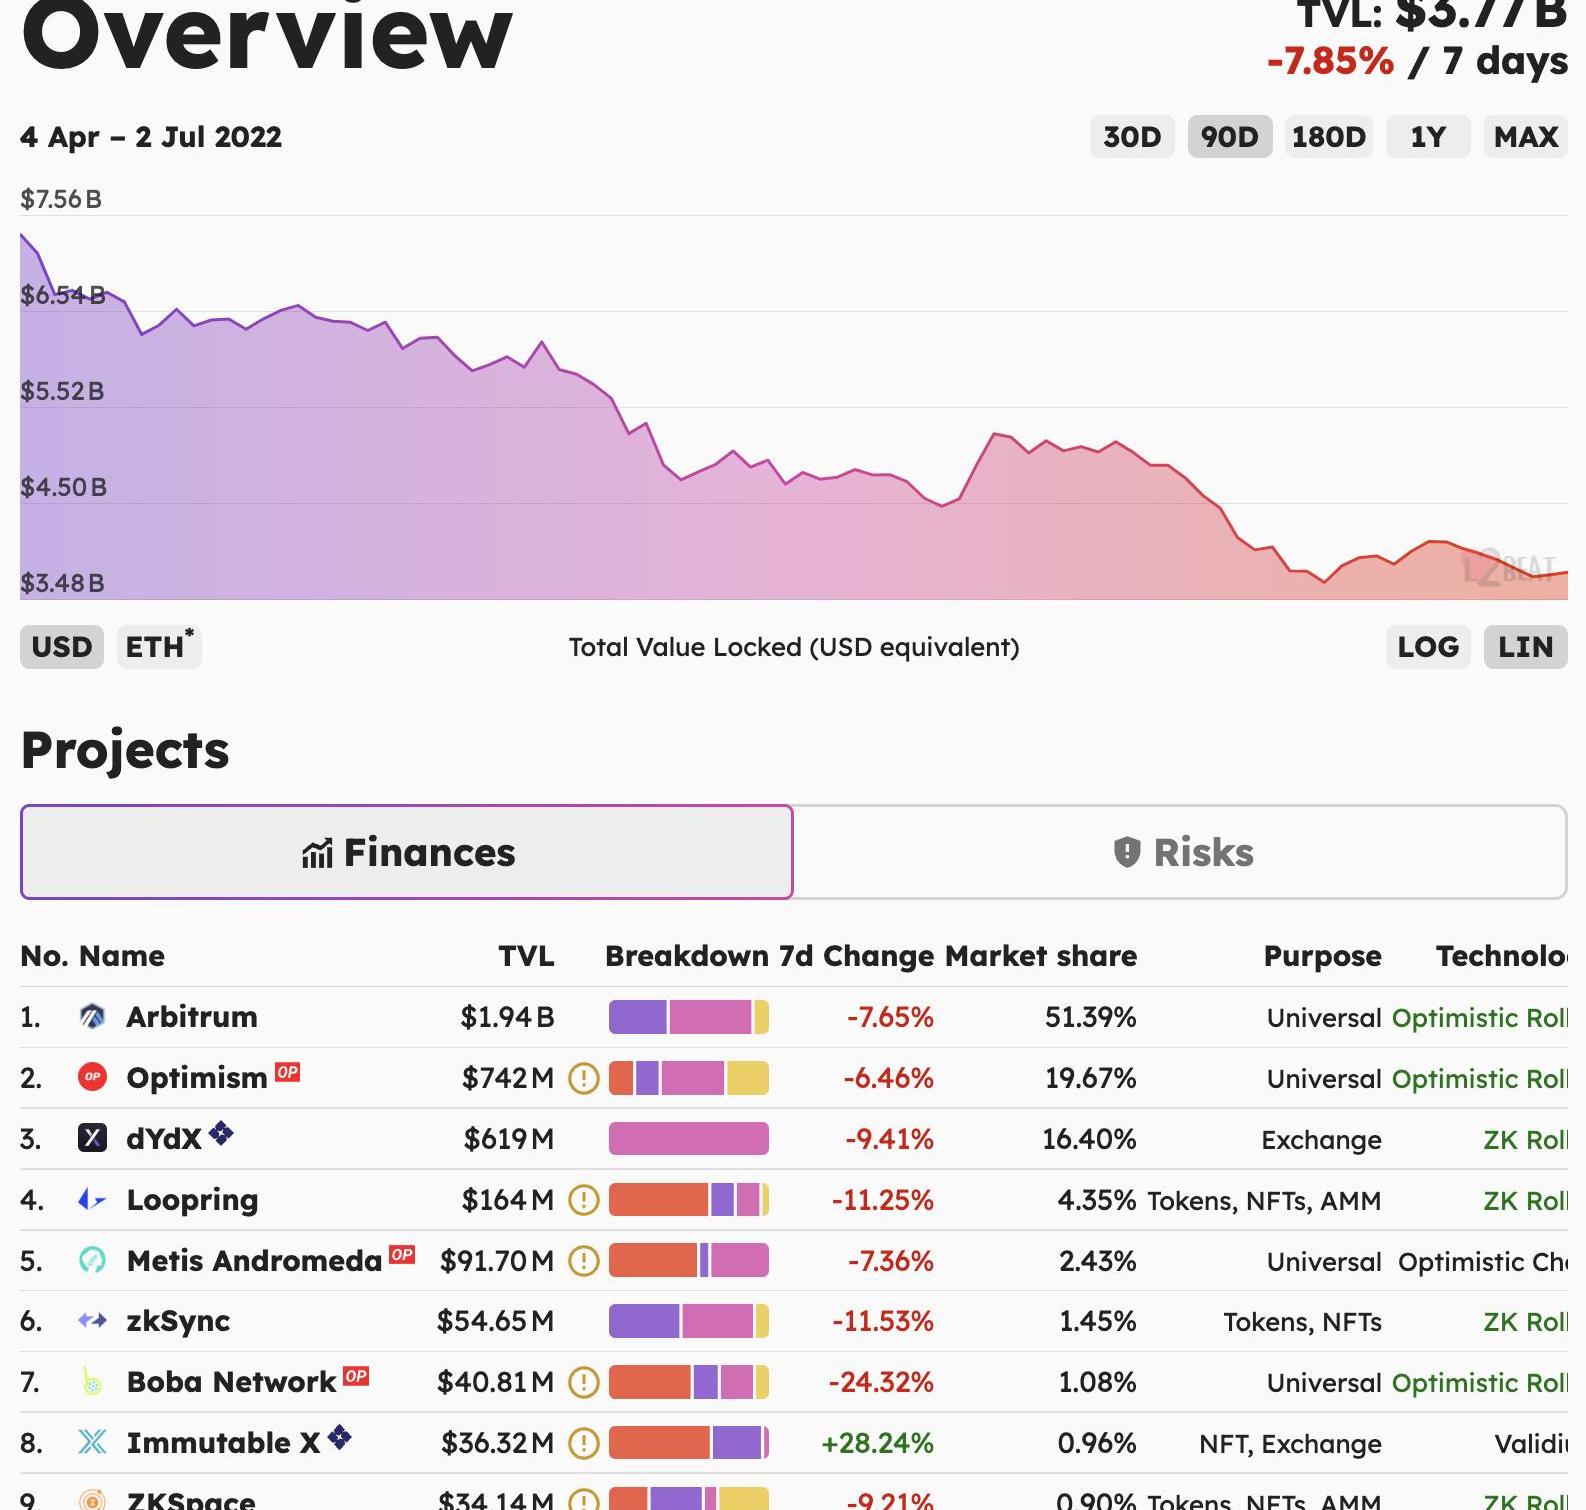Open the Immutable X project link
Screen dimensions: 1586x1510
(223, 1443)
